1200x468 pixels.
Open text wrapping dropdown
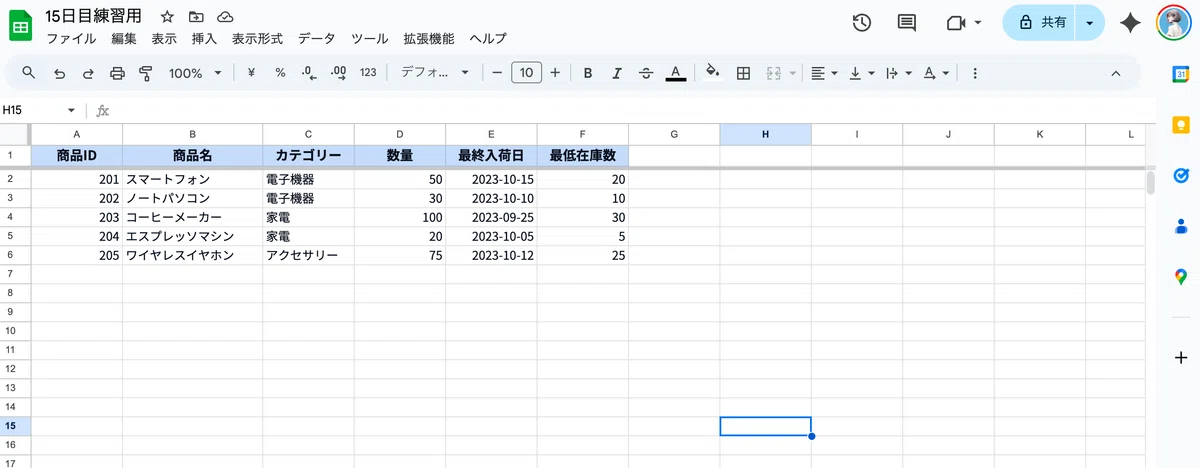[x=898, y=73]
